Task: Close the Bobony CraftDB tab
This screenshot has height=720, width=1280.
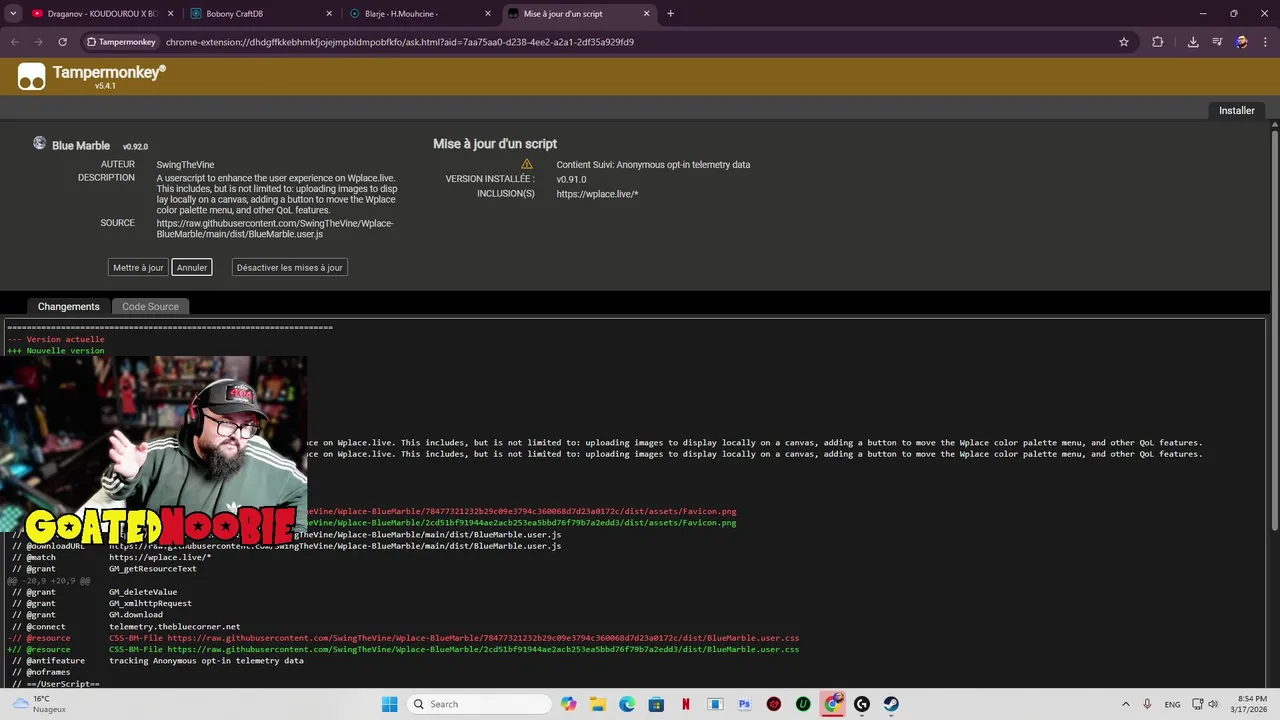Action: point(329,14)
